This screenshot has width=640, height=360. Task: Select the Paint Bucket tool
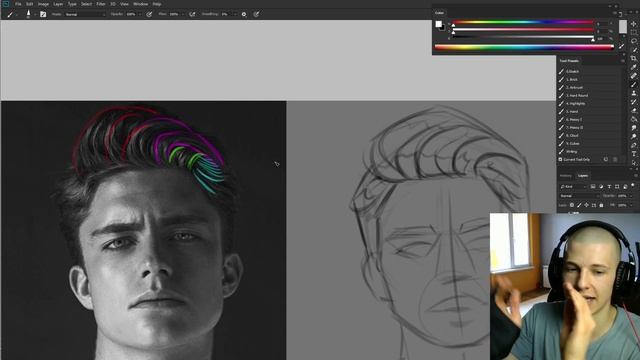point(634,119)
